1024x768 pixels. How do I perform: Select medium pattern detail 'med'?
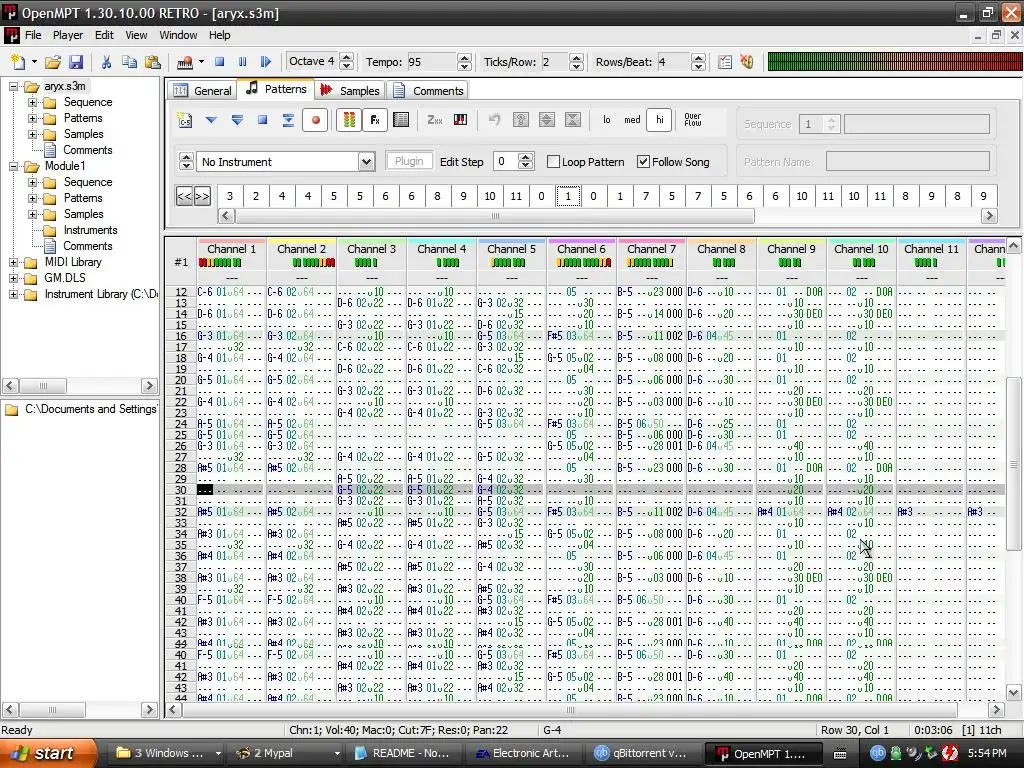point(632,120)
